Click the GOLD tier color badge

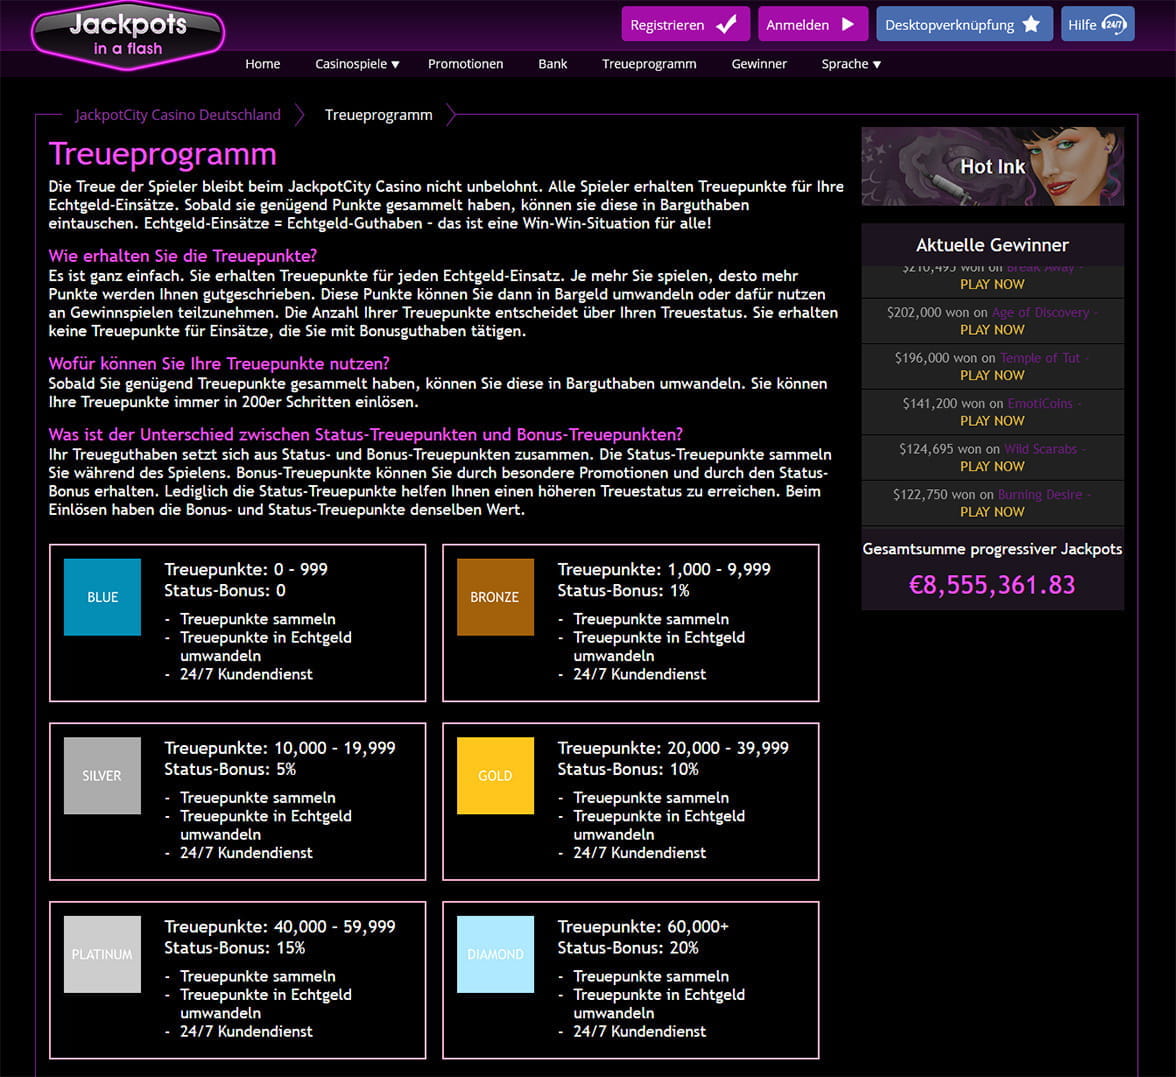click(x=495, y=776)
